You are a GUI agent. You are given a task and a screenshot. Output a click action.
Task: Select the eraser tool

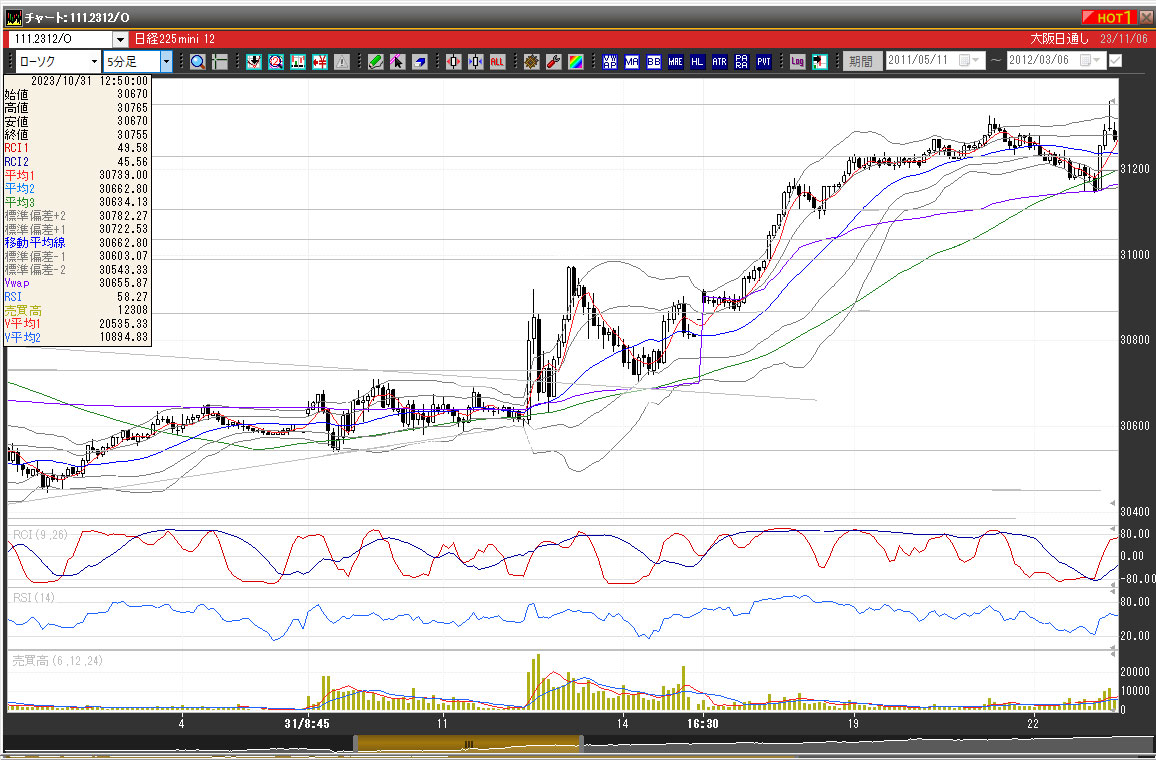pyautogui.click(x=419, y=62)
